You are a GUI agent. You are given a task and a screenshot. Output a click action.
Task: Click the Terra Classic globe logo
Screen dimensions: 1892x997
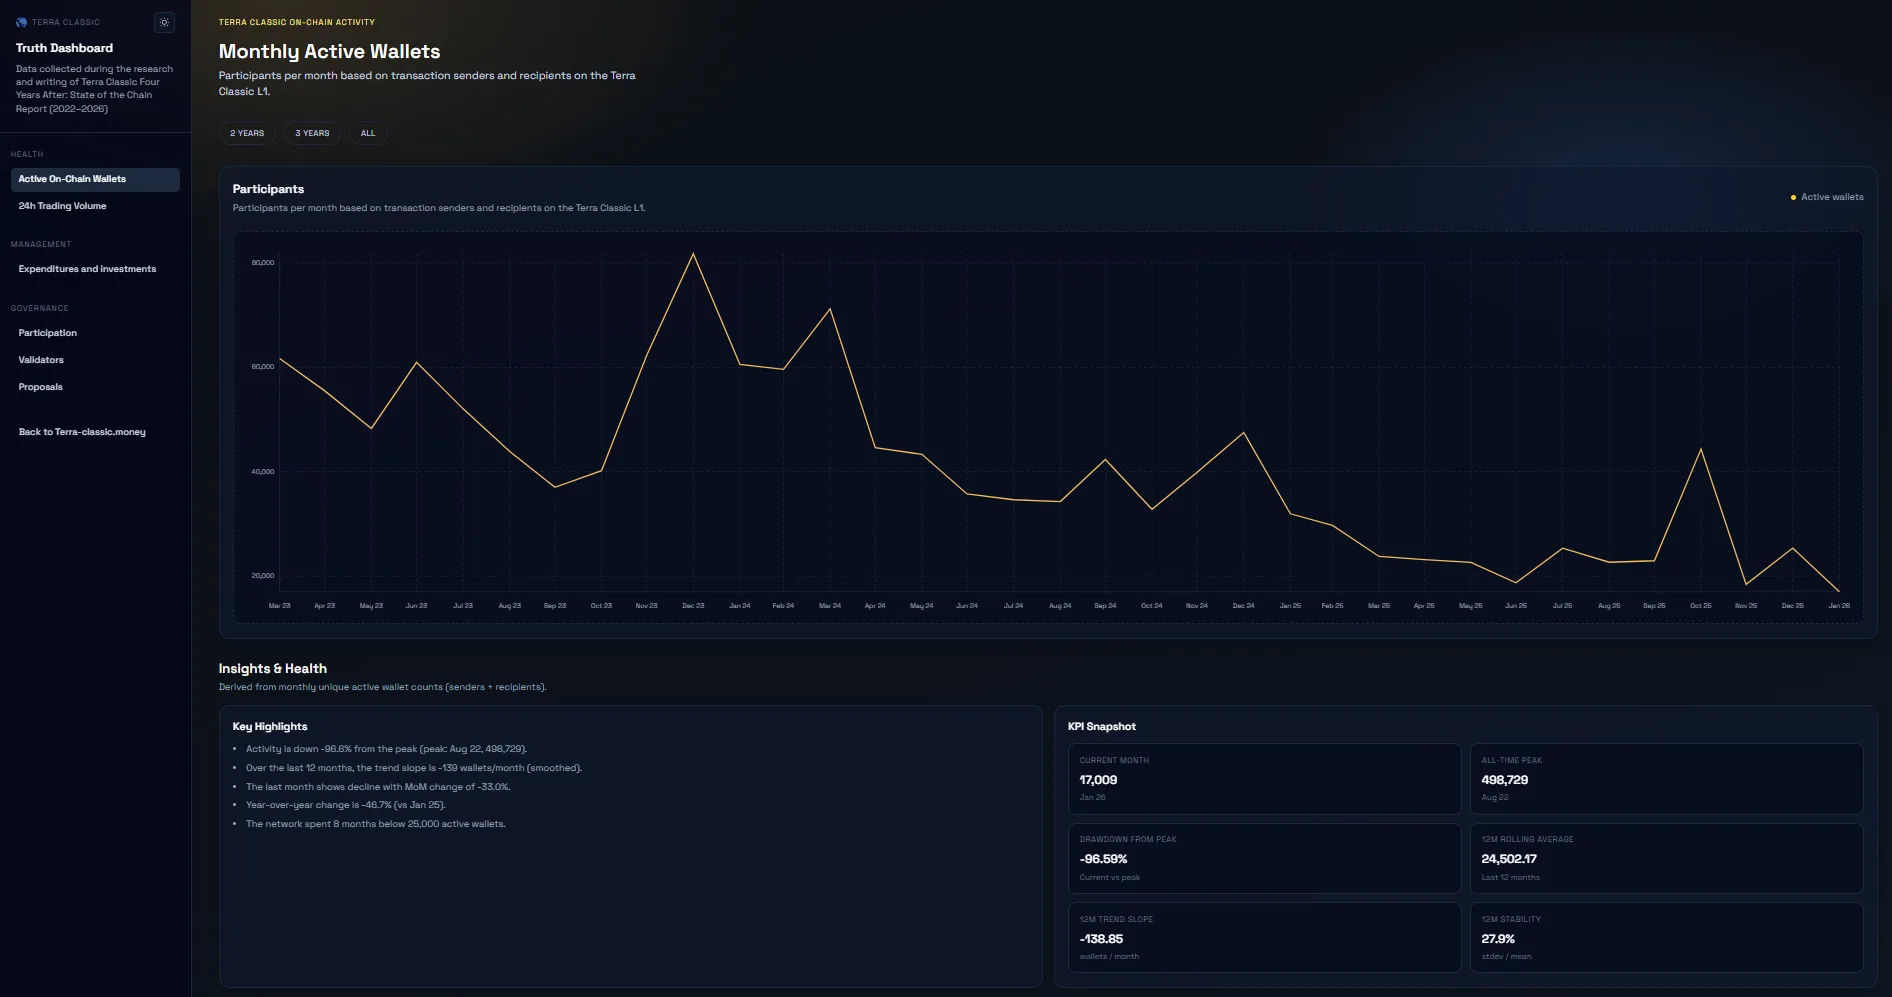point(21,22)
